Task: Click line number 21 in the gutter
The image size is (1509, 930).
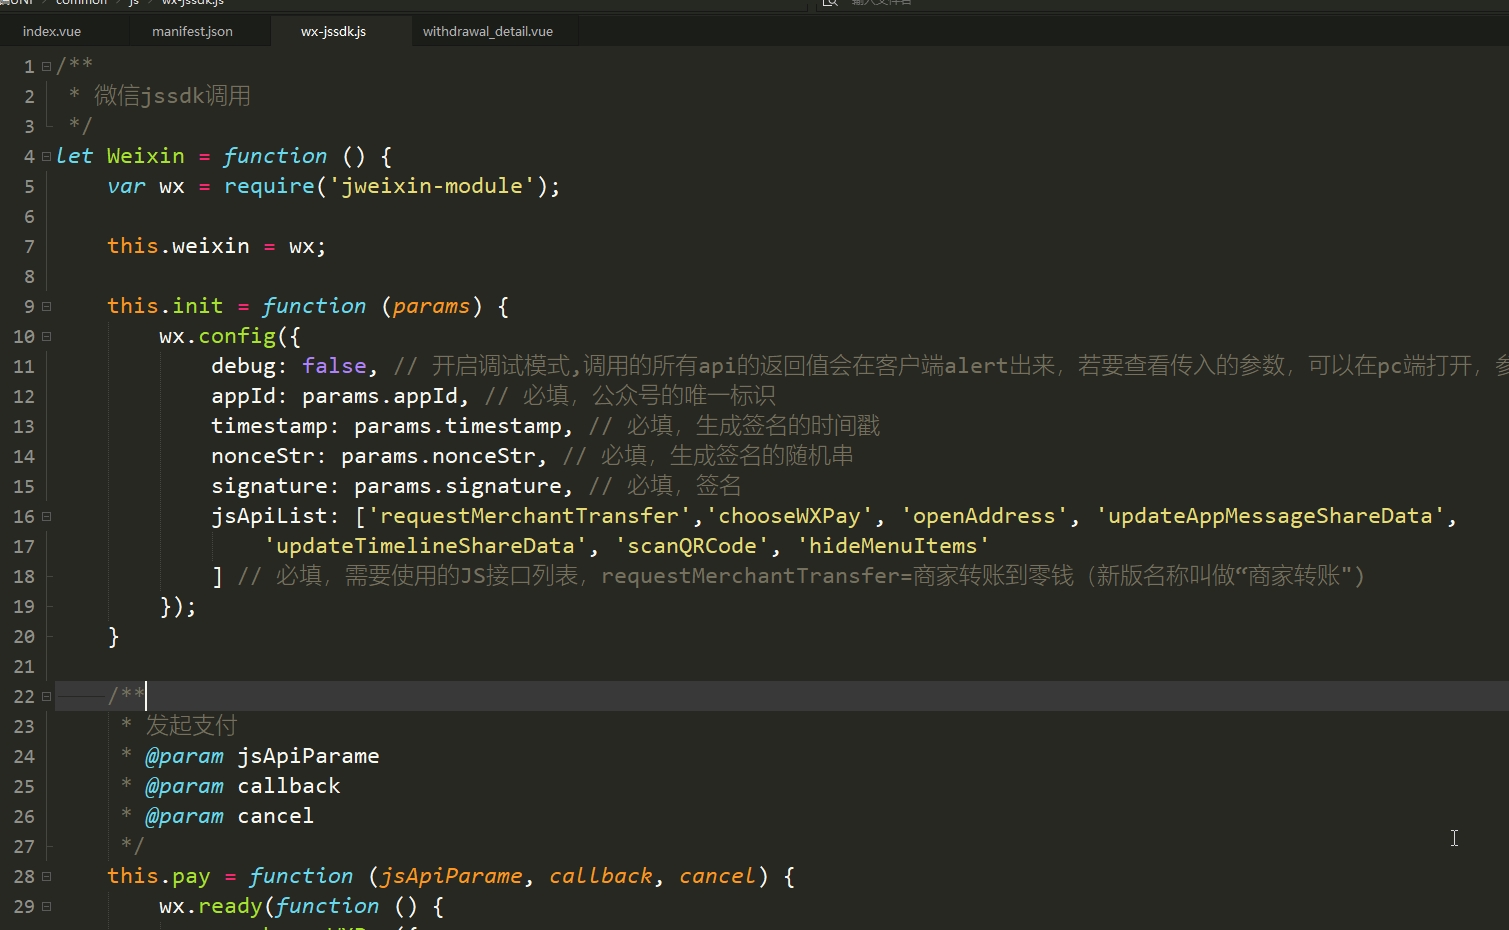Action: pos(24,667)
